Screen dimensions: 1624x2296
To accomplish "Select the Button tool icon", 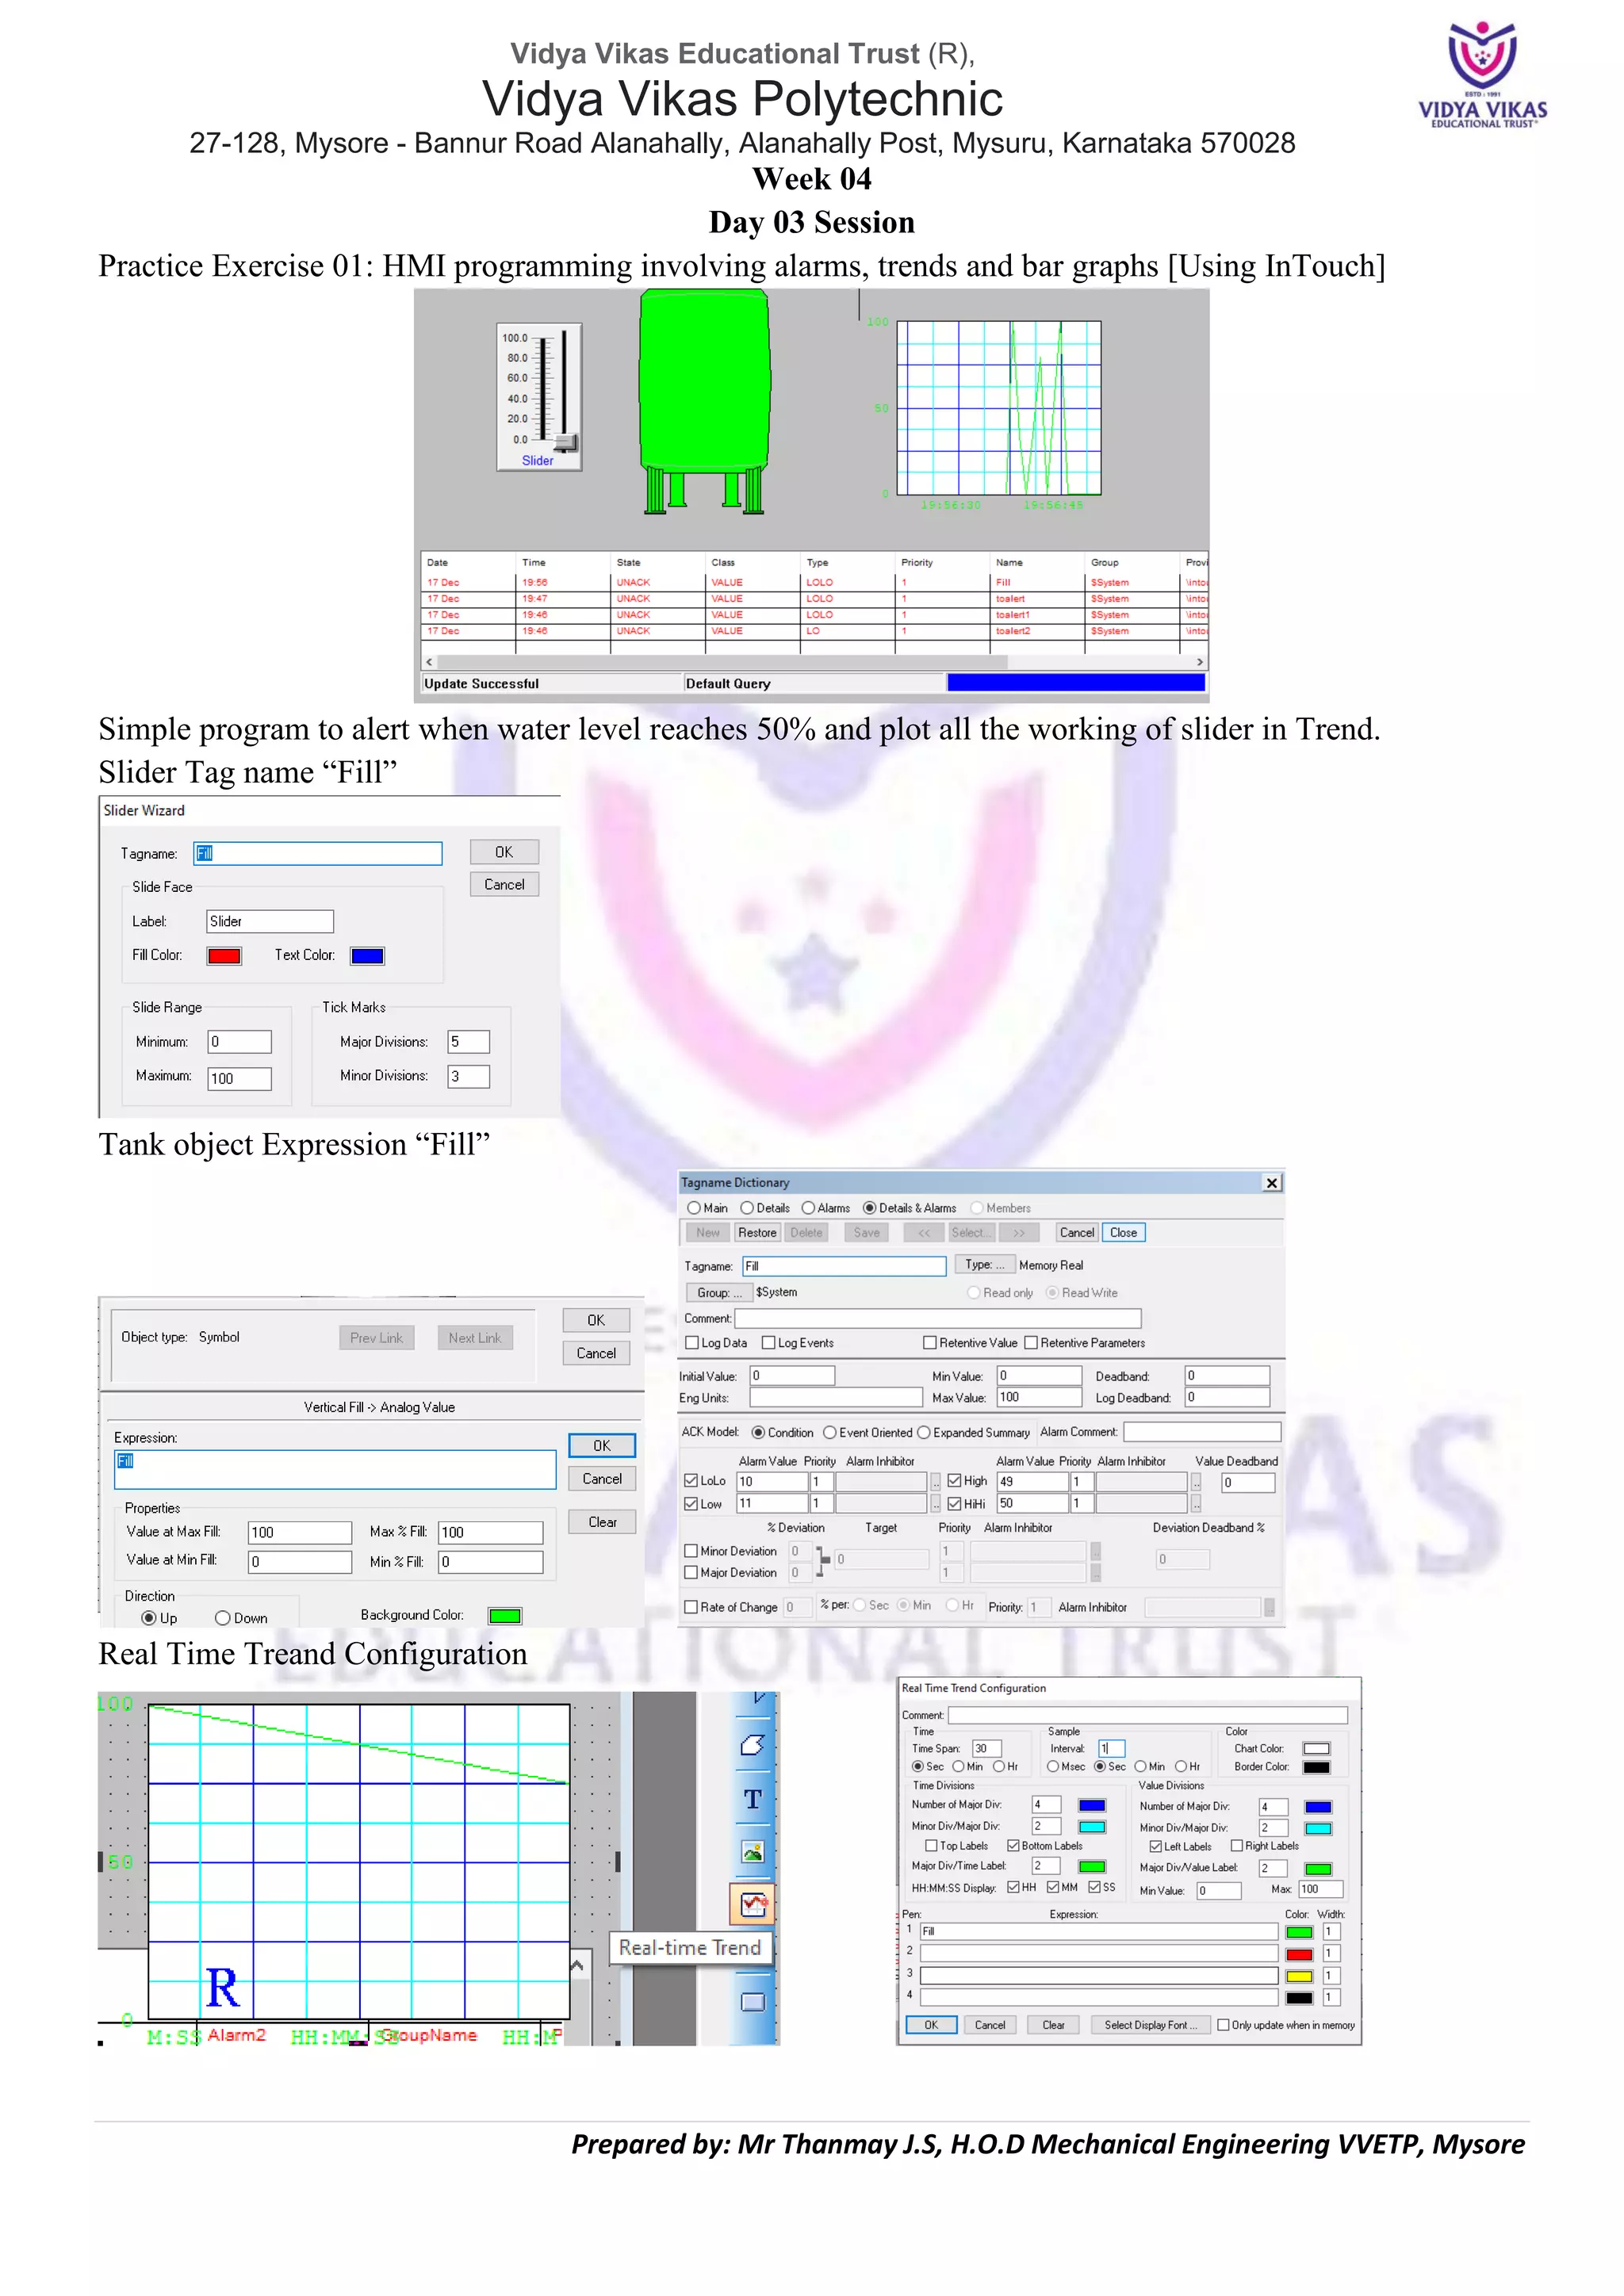I will point(752,2002).
